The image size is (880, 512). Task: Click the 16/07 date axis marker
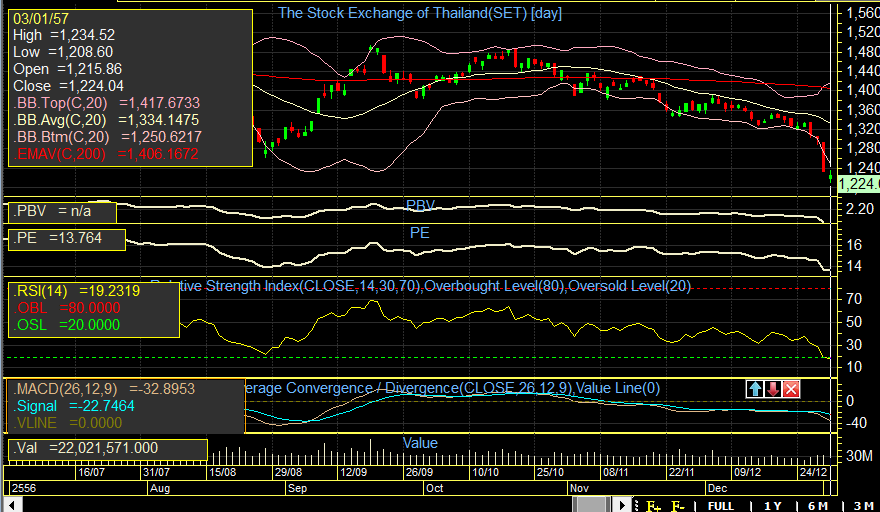(91, 472)
